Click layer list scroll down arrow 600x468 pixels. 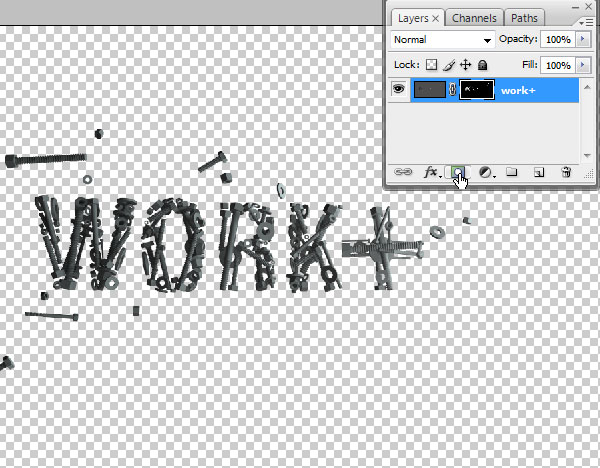[x=587, y=155]
